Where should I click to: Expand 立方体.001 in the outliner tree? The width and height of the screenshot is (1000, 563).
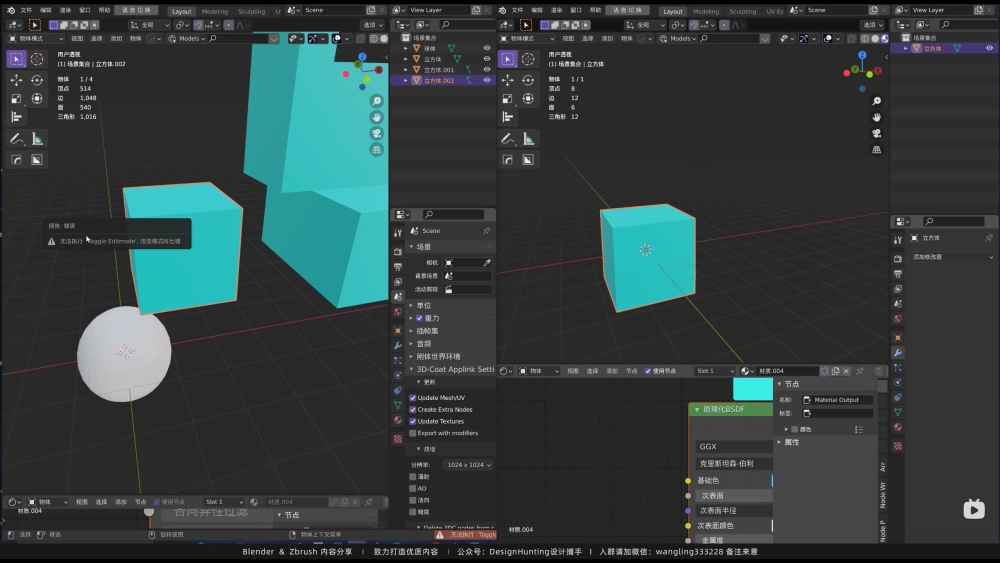pos(406,69)
